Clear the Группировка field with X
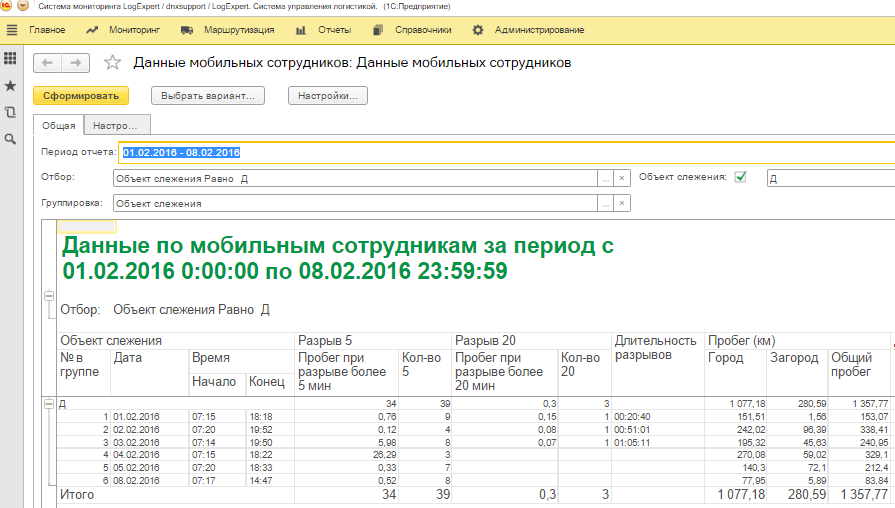The height and width of the screenshot is (508, 895). click(x=622, y=203)
